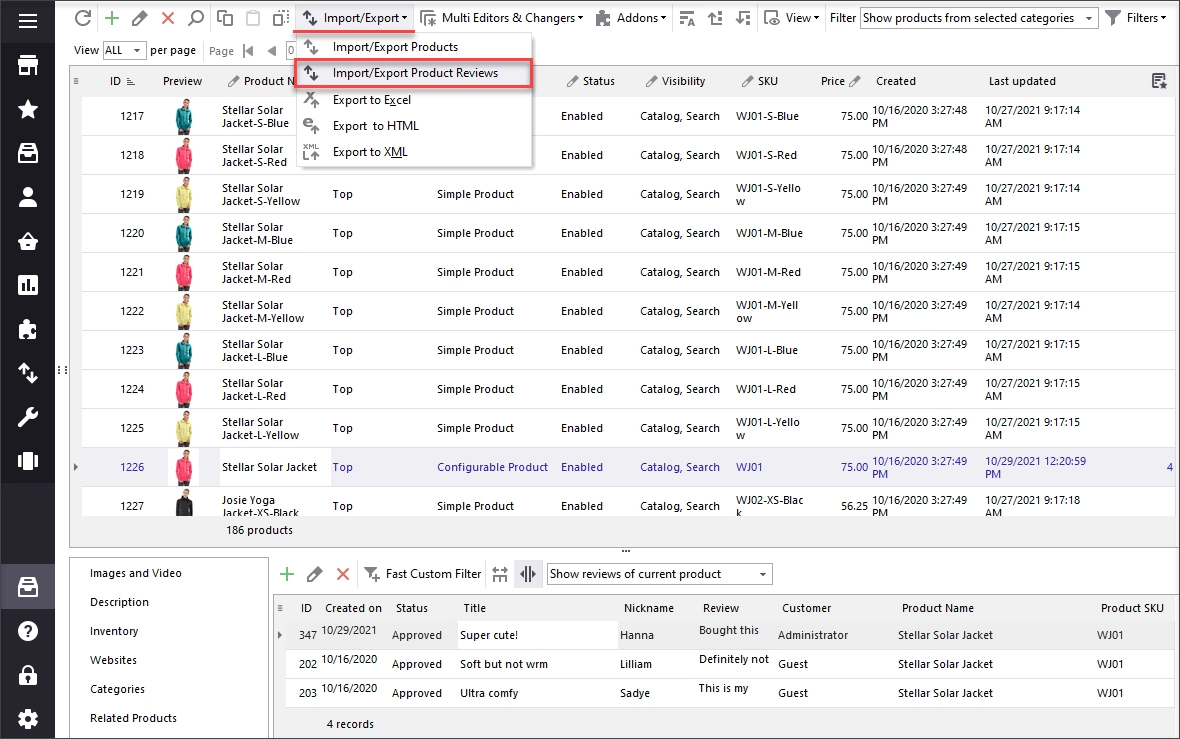The width and height of the screenshot is (1180, 739).
Task: Open favorites star in the sidebar
Action: [28, 109]
